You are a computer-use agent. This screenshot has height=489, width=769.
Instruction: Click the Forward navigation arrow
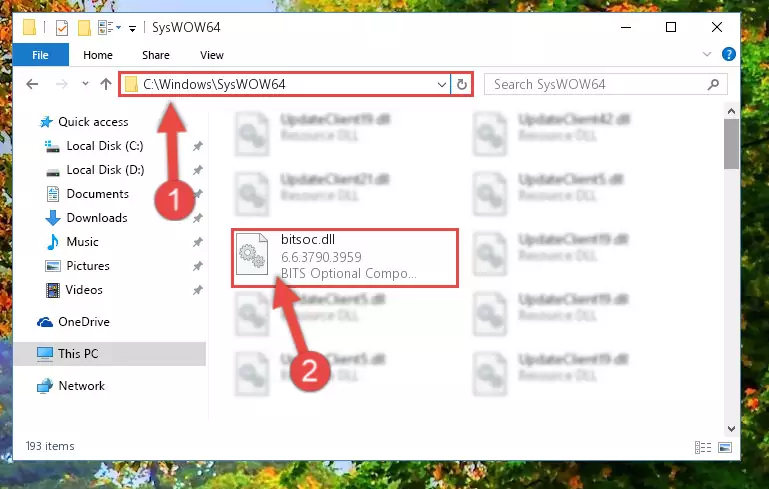point(61,84)
